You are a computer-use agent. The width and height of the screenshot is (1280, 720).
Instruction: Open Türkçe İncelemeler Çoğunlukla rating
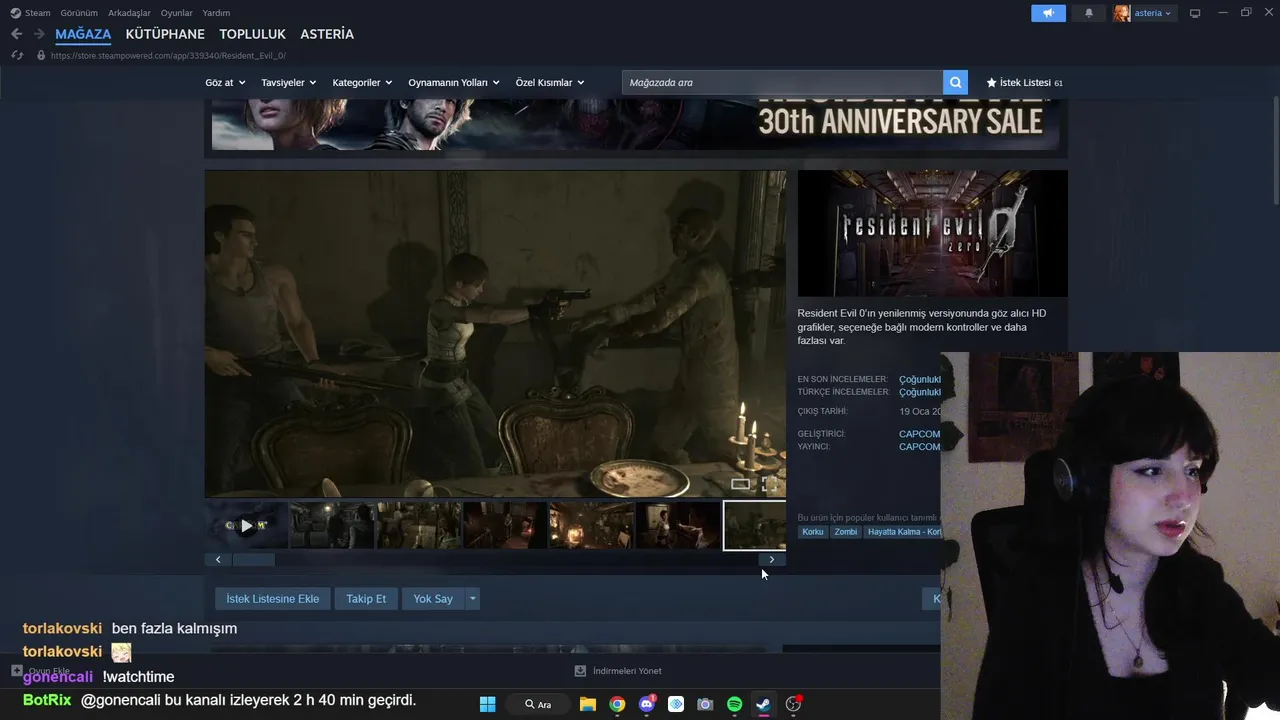click(920, 393)
